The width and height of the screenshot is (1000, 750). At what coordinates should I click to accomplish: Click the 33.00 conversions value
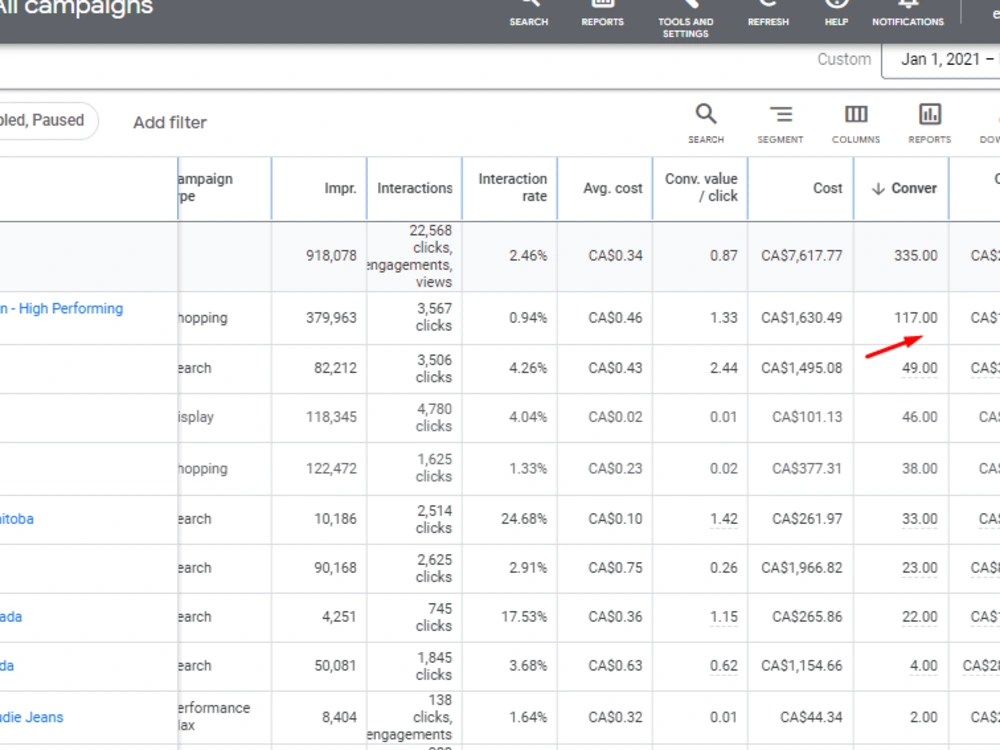(x=919, y=519)
